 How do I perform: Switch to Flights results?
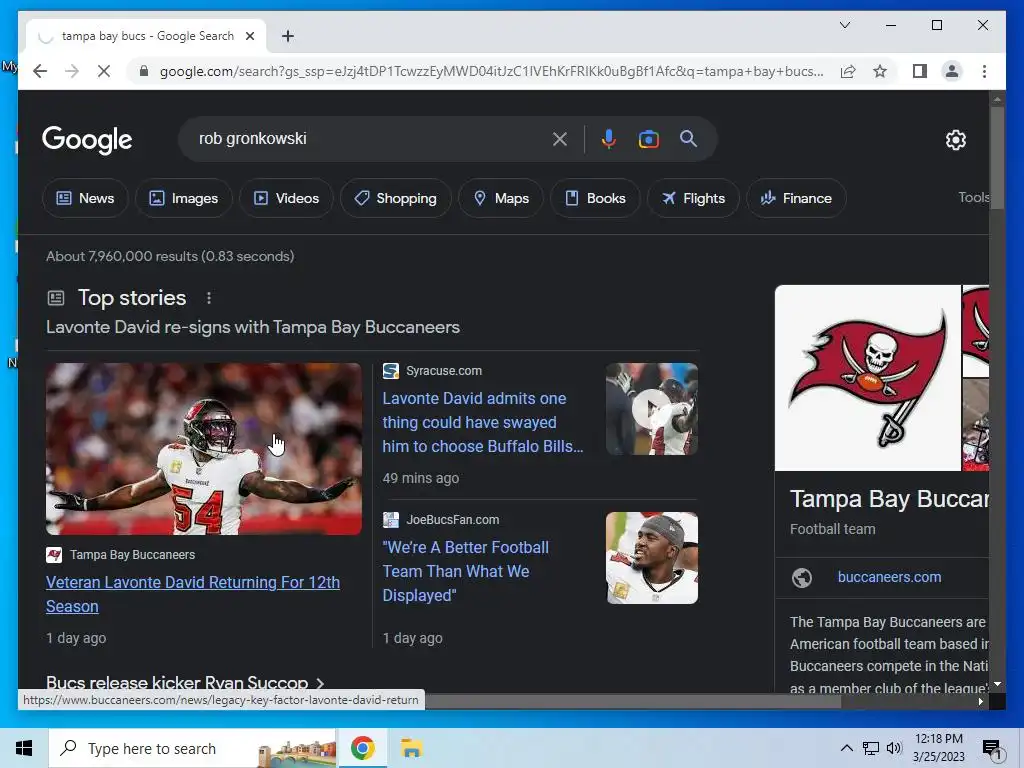693,198
